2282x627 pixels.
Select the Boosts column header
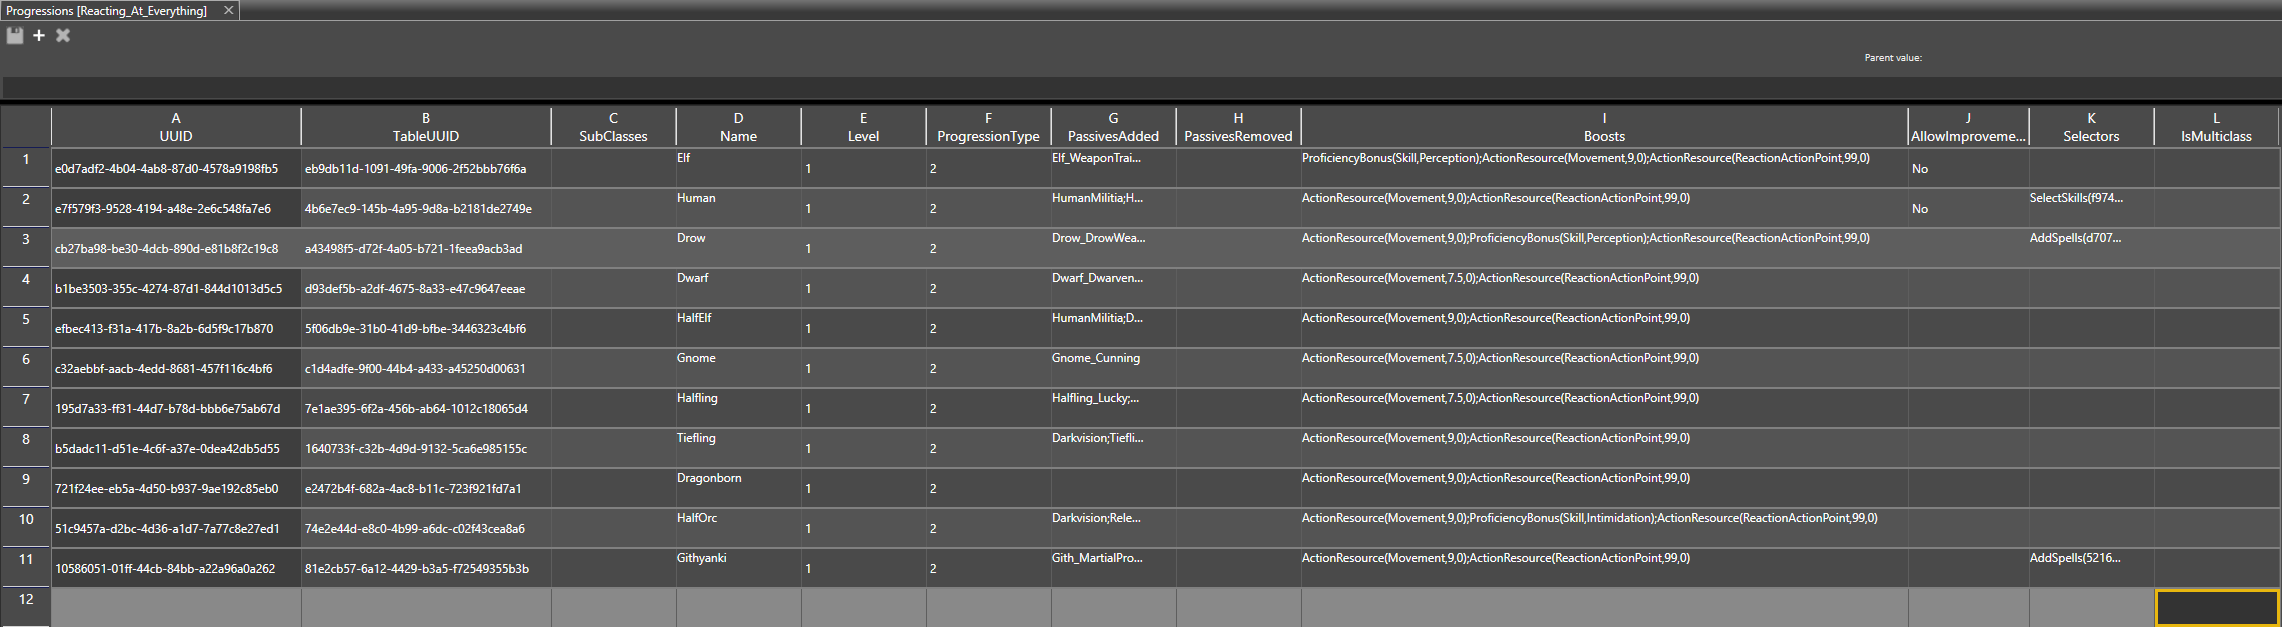(1604, 127)
